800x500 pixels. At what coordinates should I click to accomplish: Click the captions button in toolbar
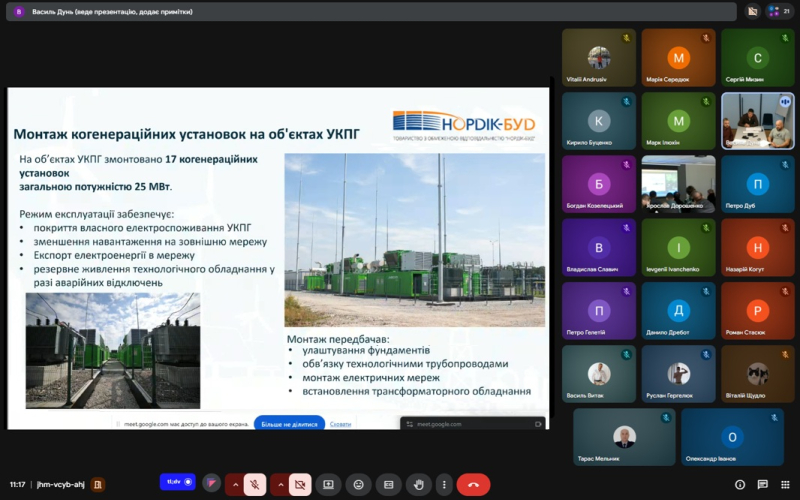click(388, 485)
